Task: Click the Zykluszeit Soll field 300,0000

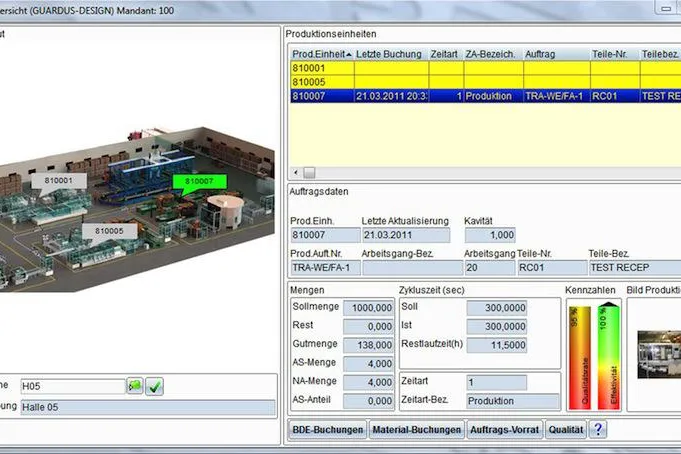Action: coord(497,308)
